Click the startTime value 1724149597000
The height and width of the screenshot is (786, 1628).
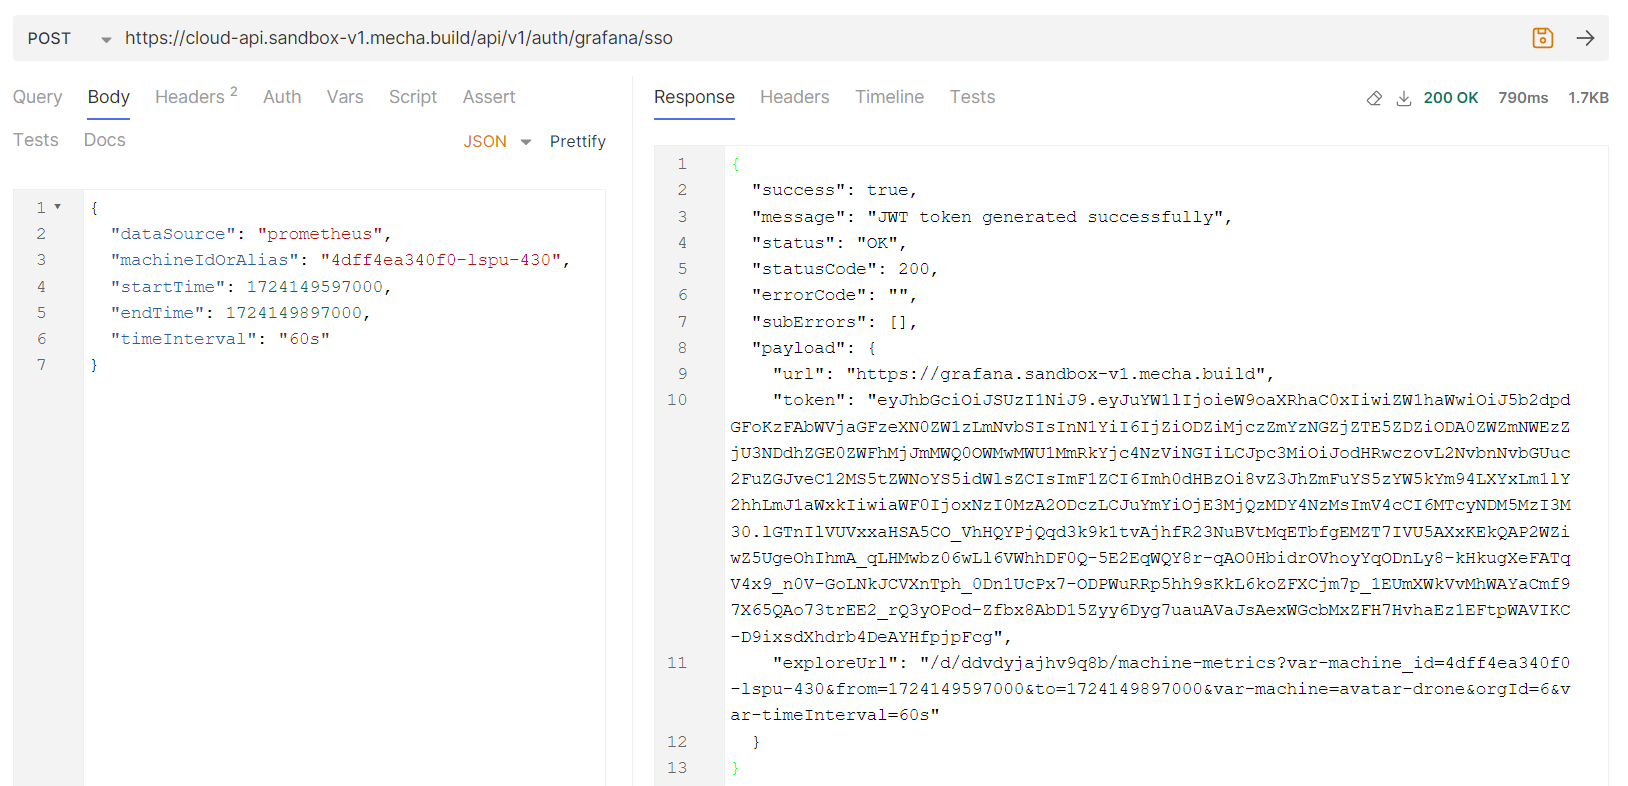click(x=315, y=287)
